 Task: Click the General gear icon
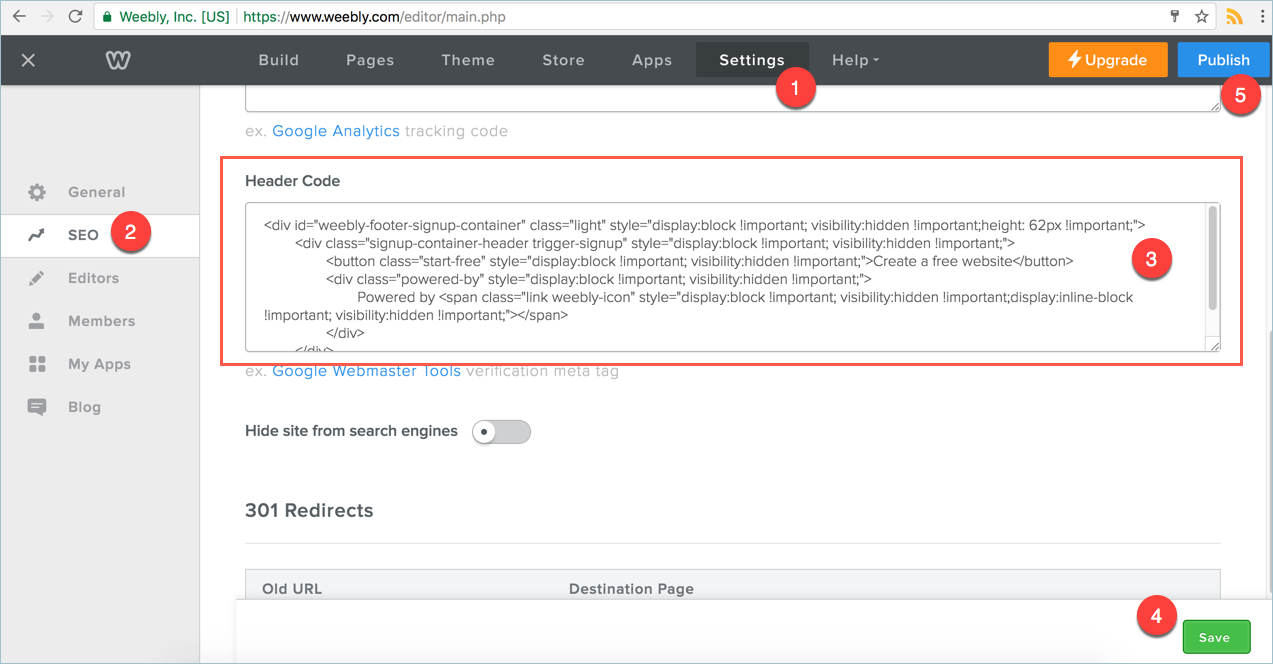tap(37, 192)
